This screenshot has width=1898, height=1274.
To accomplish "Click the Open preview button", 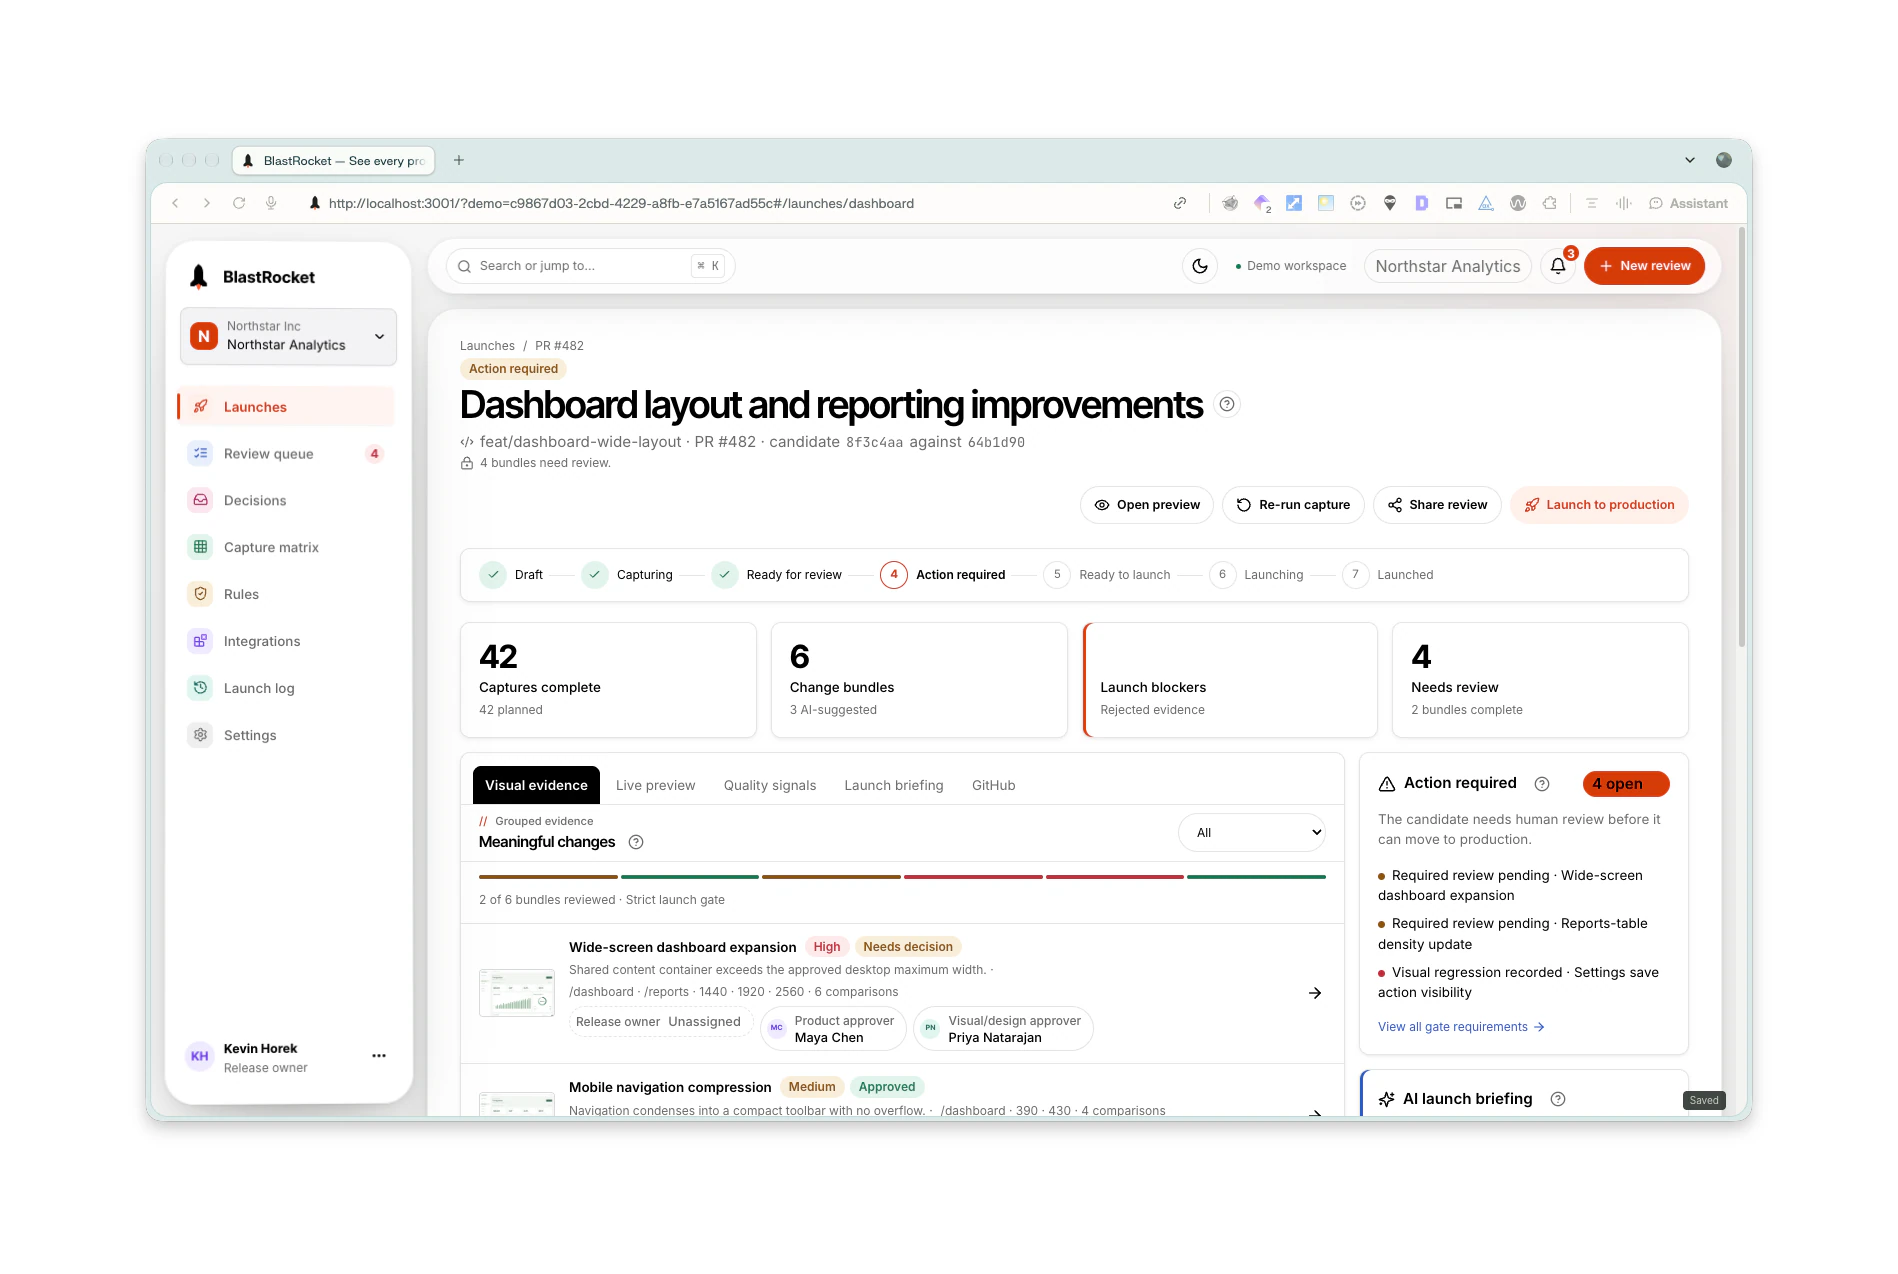I will click(1146, 505).
